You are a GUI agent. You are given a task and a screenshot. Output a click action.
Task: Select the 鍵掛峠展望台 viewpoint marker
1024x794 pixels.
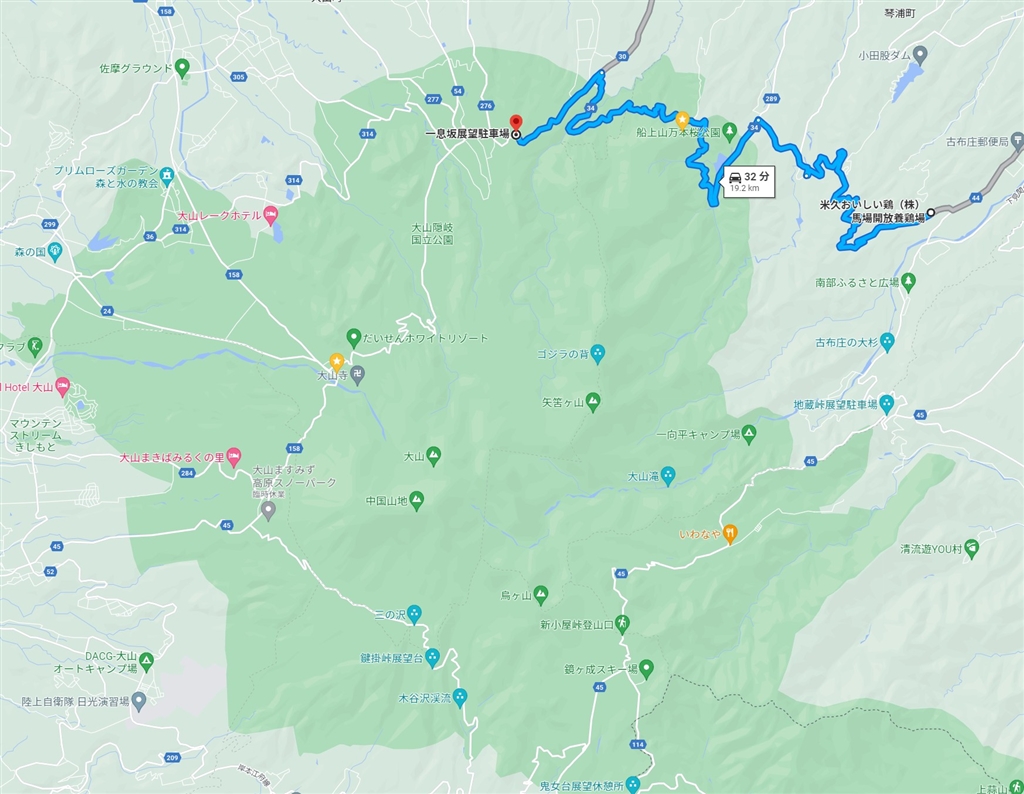432,658
